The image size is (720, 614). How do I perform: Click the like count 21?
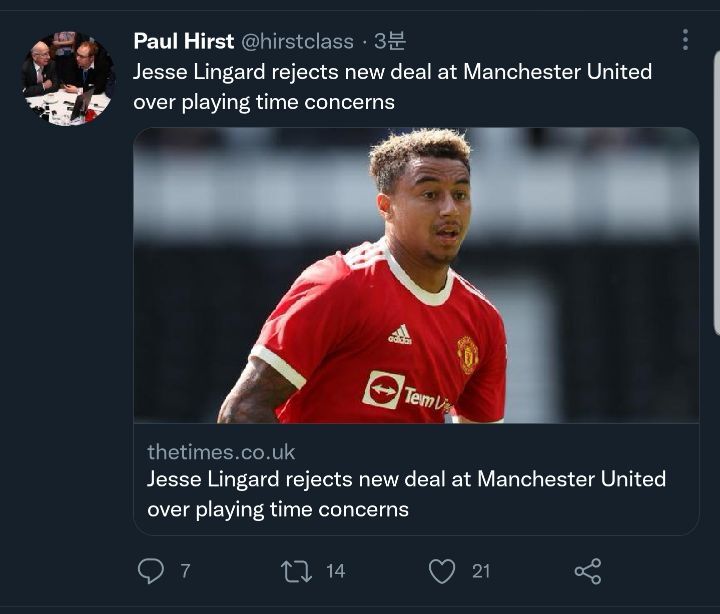coord(481,570)
